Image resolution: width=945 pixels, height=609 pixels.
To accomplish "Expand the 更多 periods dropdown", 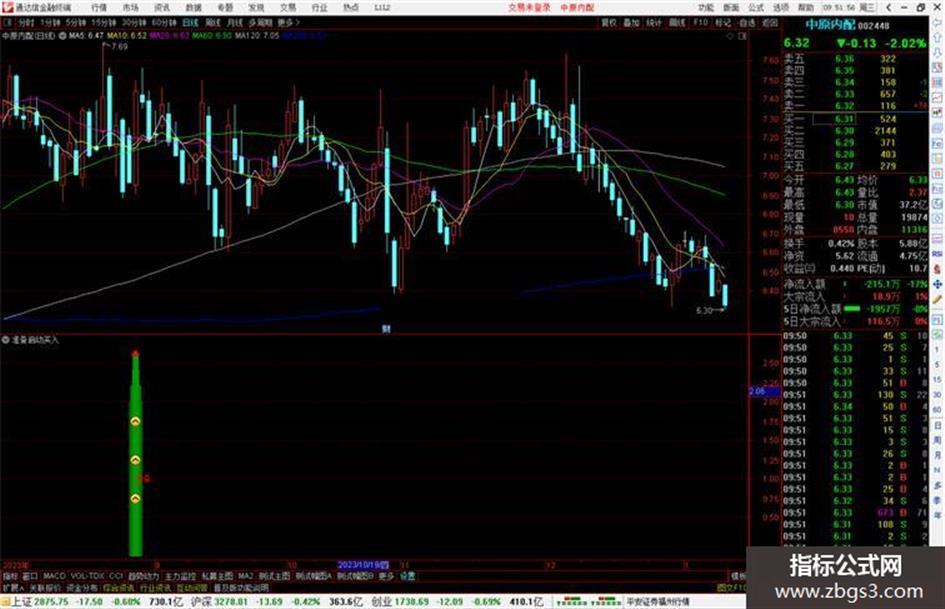I will (288, 22).
